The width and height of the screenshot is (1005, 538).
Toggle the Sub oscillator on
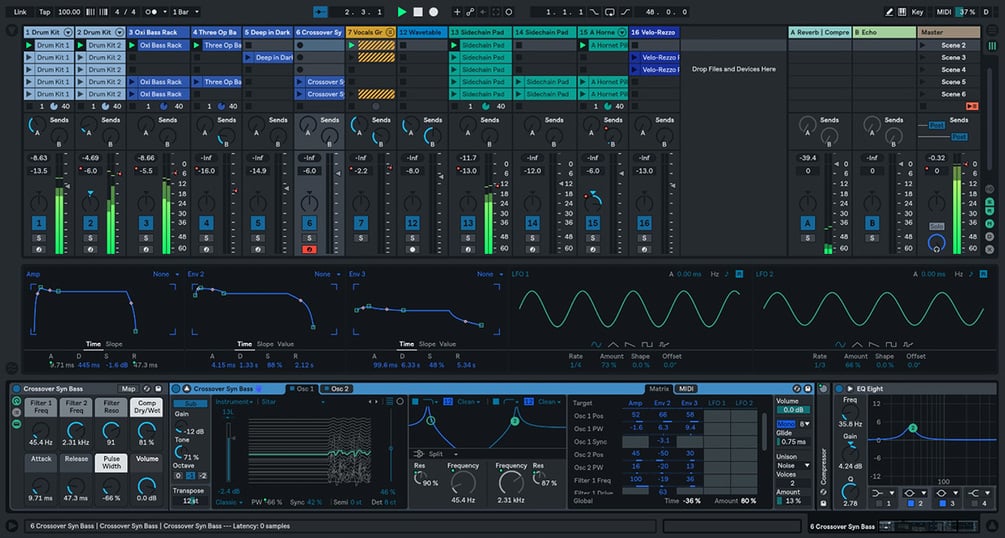[190, 403]
